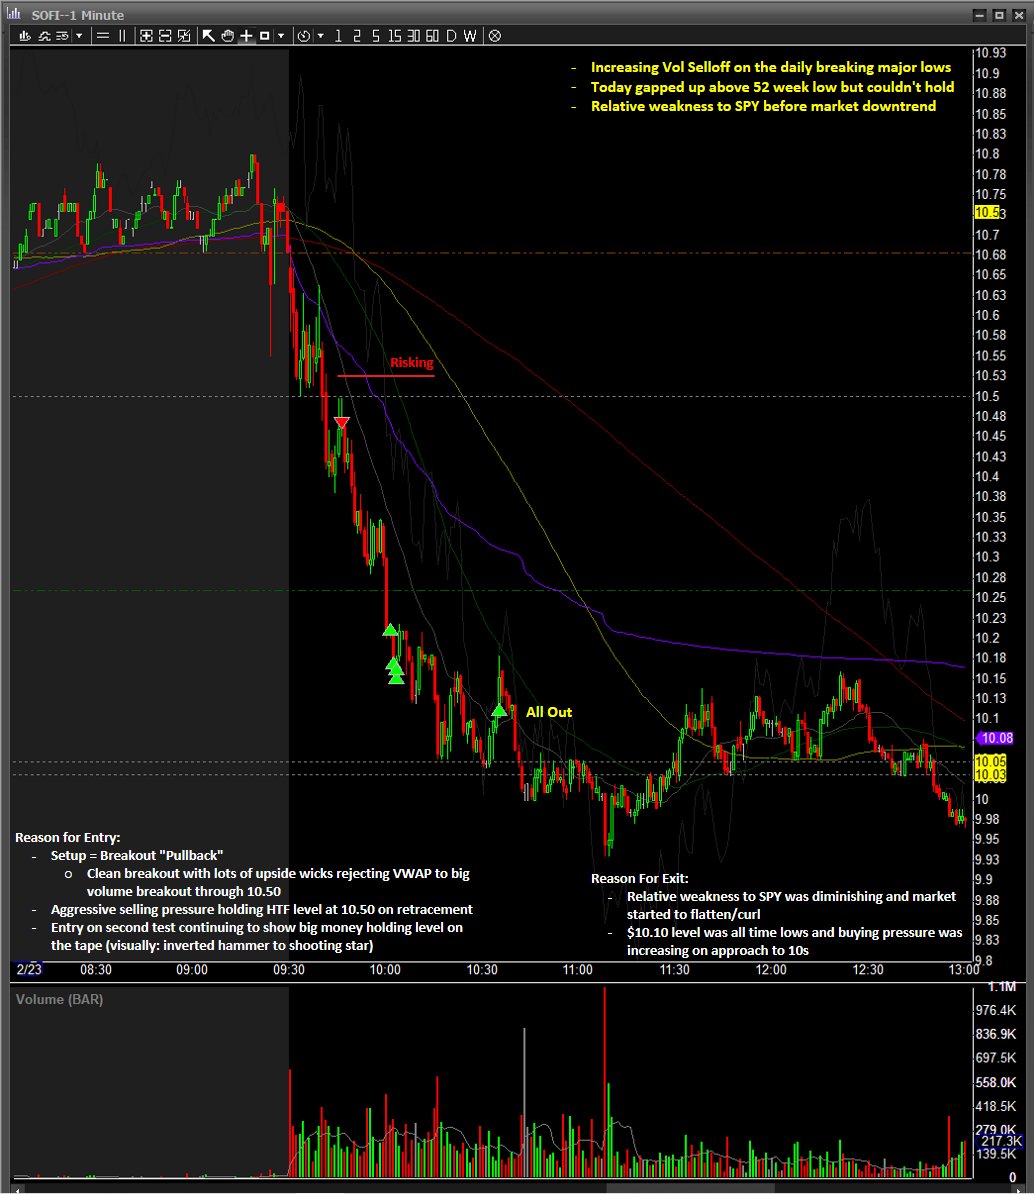
Task: Select the horizontal line drawing tool
Action: 103,36
